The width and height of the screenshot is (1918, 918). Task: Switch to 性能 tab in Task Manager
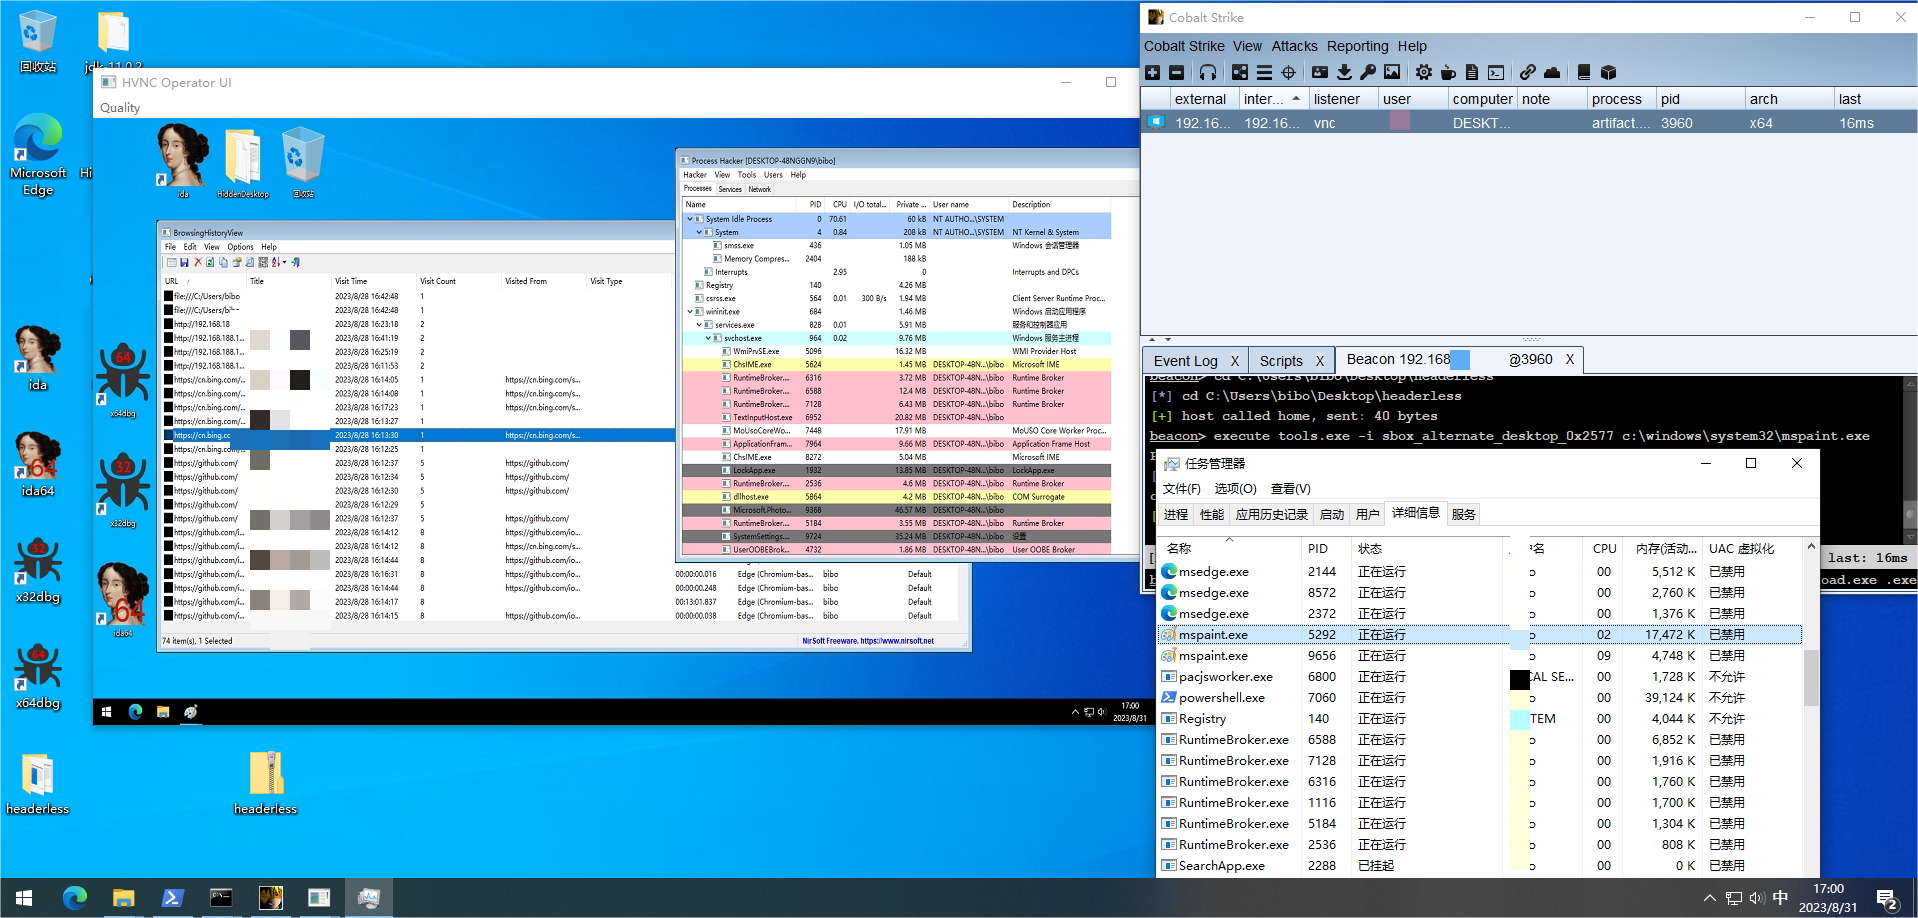1212,514
